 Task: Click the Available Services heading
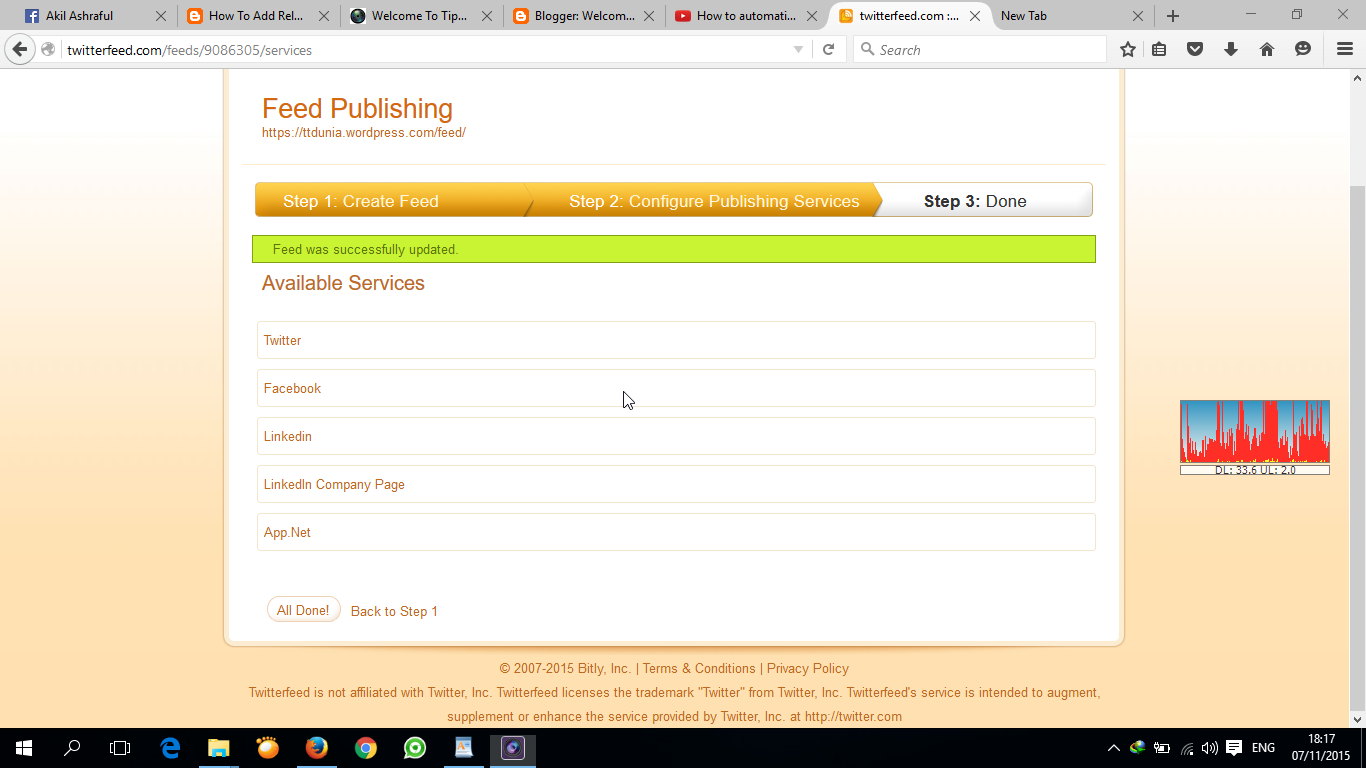click(x=343, y=283)
